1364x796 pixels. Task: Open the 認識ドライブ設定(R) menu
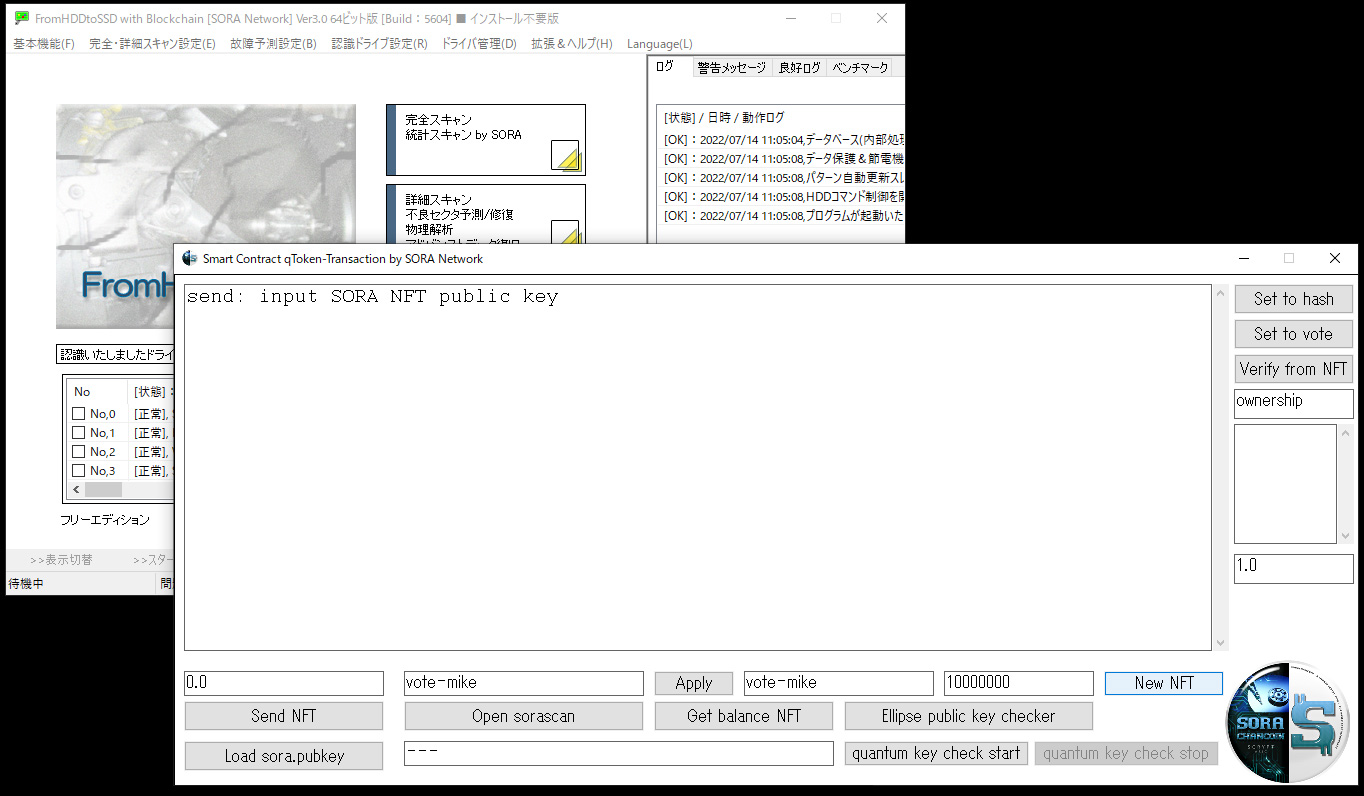(379, 44)
